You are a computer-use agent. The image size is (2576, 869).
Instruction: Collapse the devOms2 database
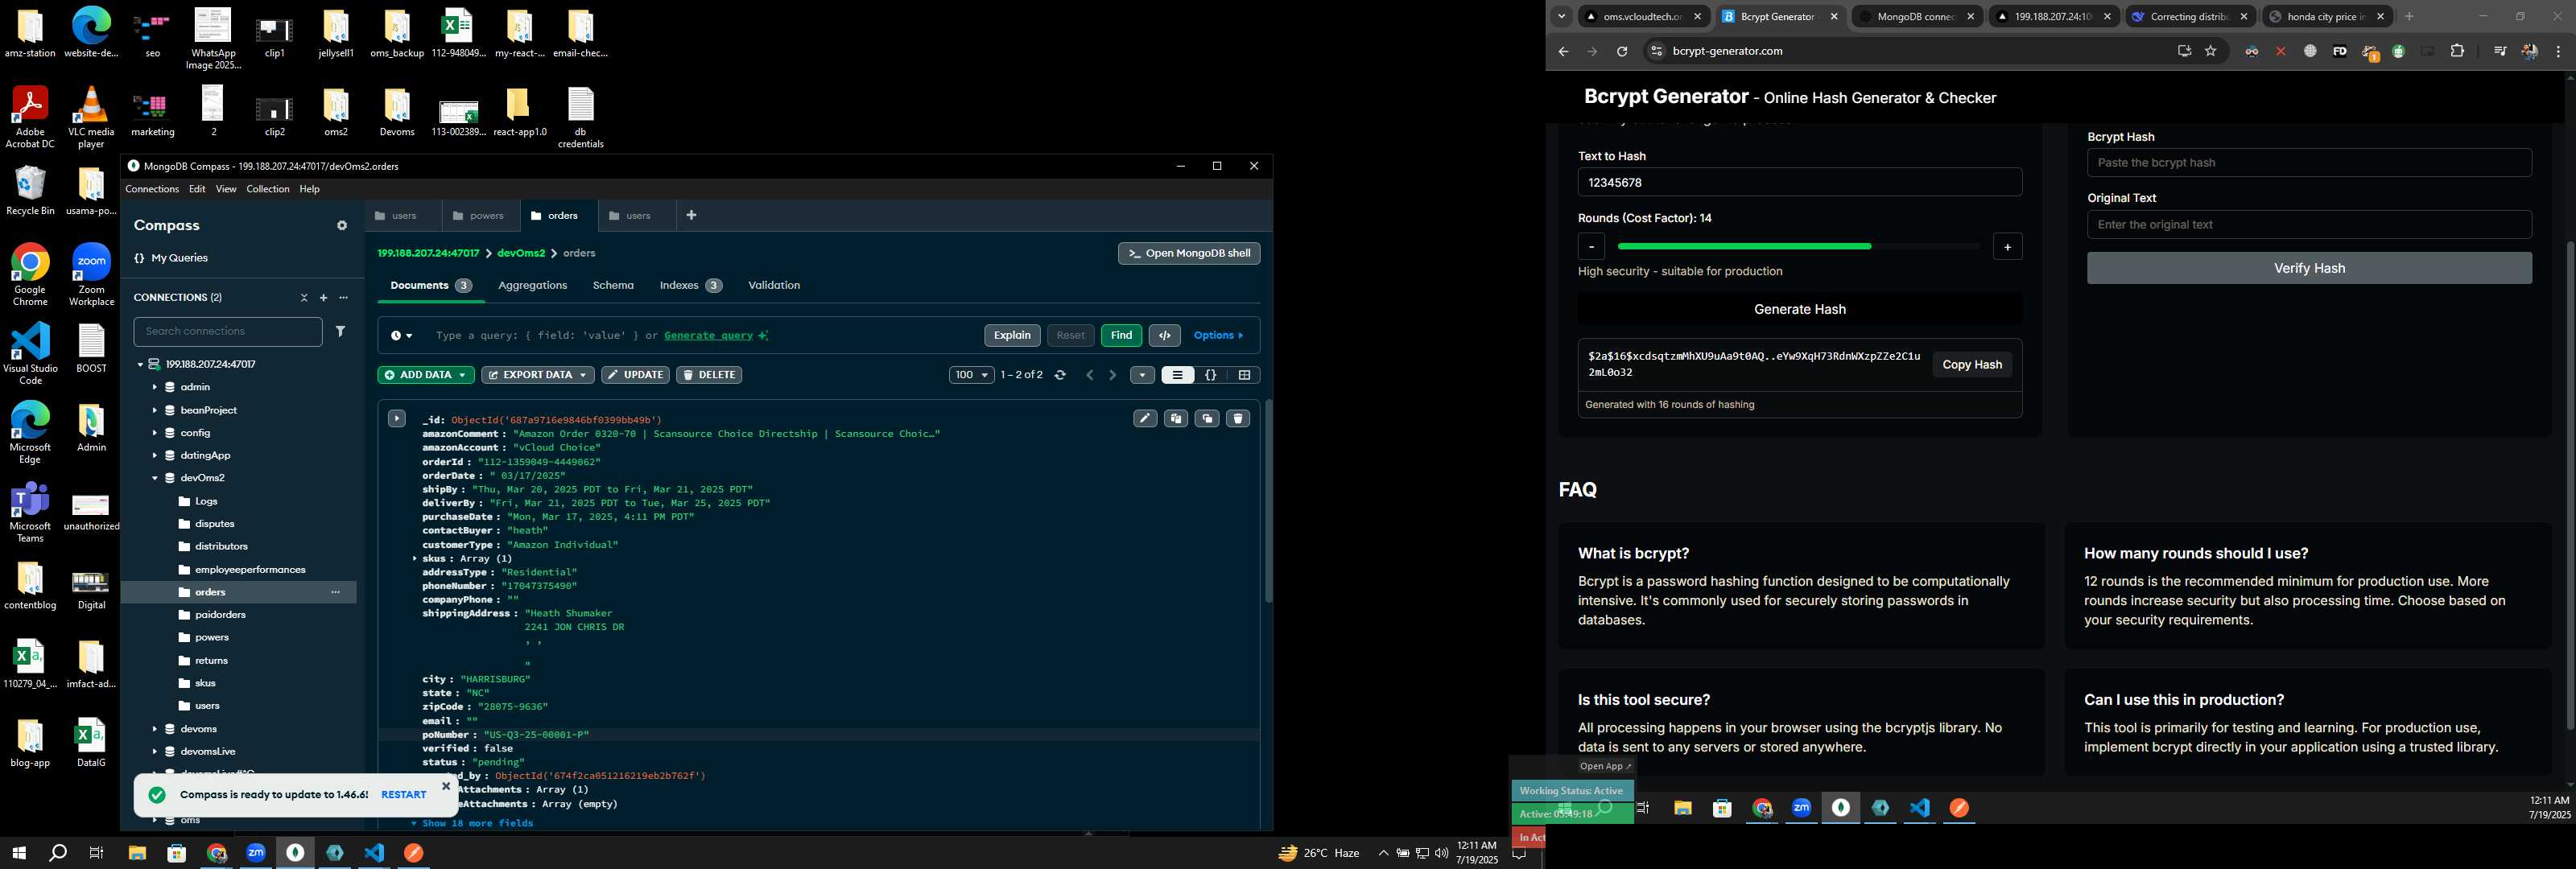[154, 478]
